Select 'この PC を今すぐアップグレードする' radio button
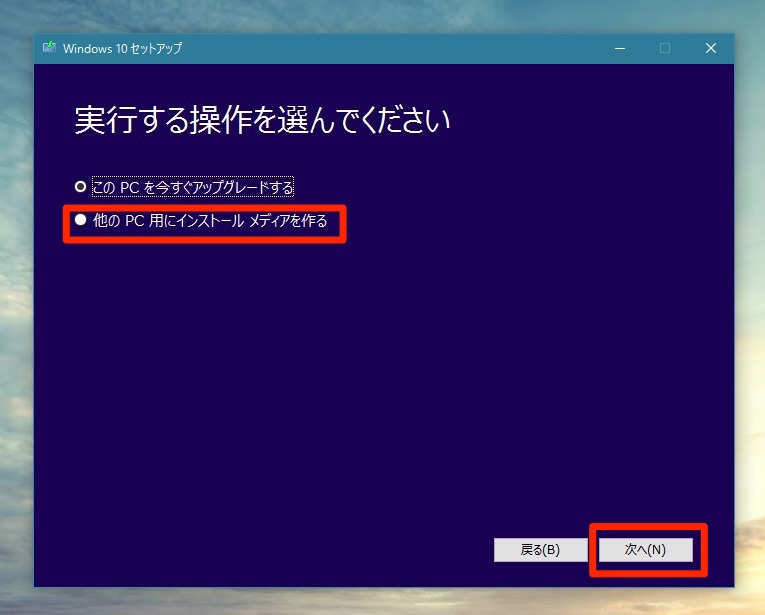The image size is (765, 615). tap(81, 187)
